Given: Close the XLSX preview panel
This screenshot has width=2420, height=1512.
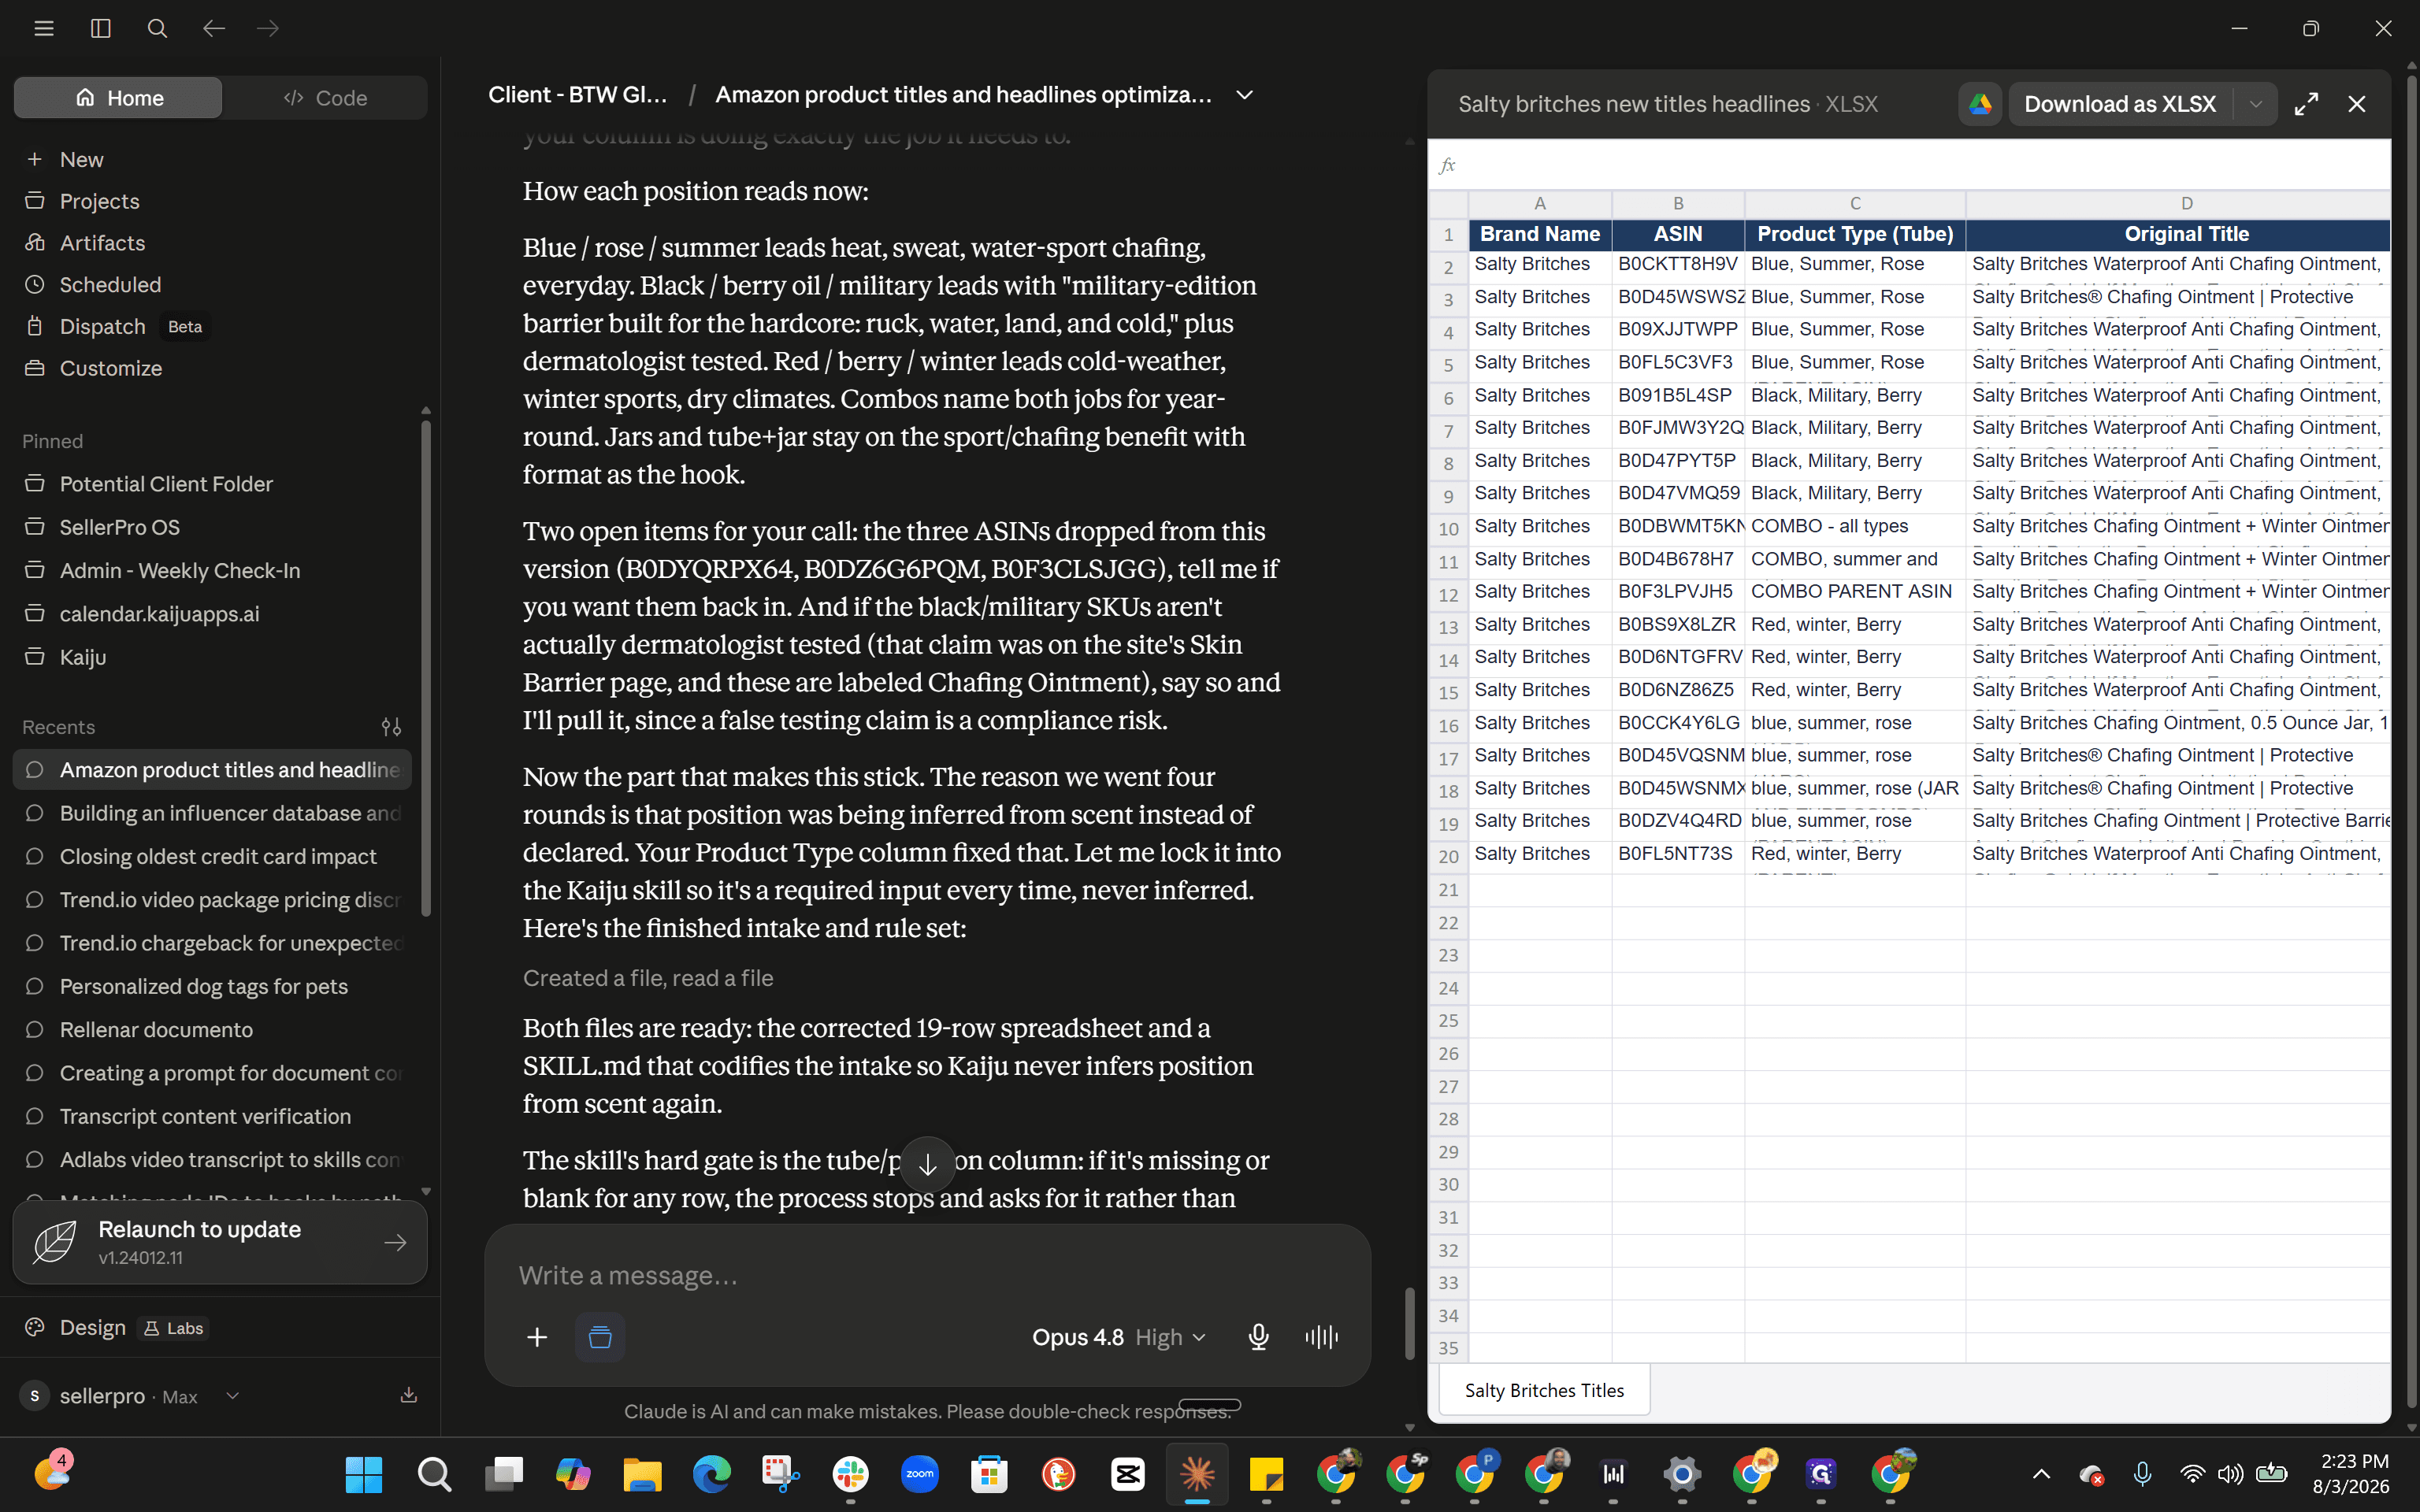Looking at the screenshot, I should tap(2357, 104).
